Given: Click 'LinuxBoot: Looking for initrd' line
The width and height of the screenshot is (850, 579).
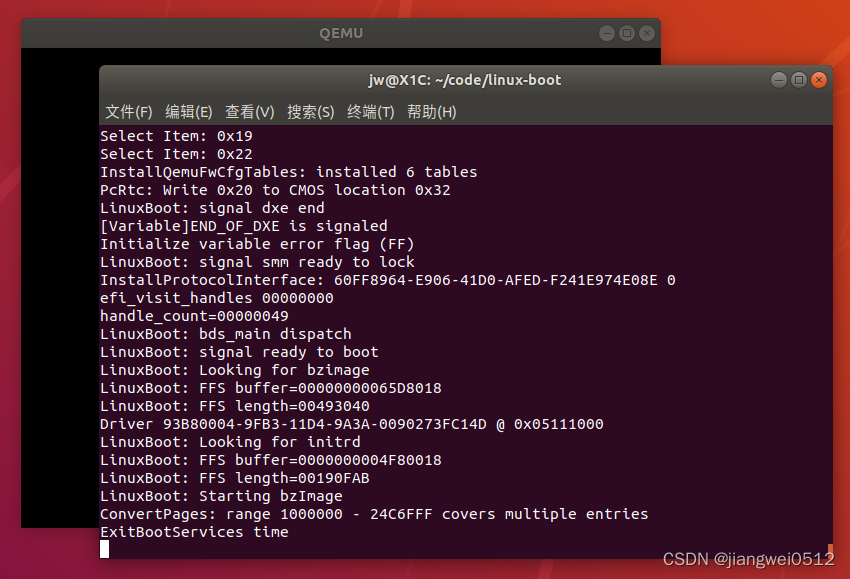Looking at the screenshot, I should coord(230,442).
